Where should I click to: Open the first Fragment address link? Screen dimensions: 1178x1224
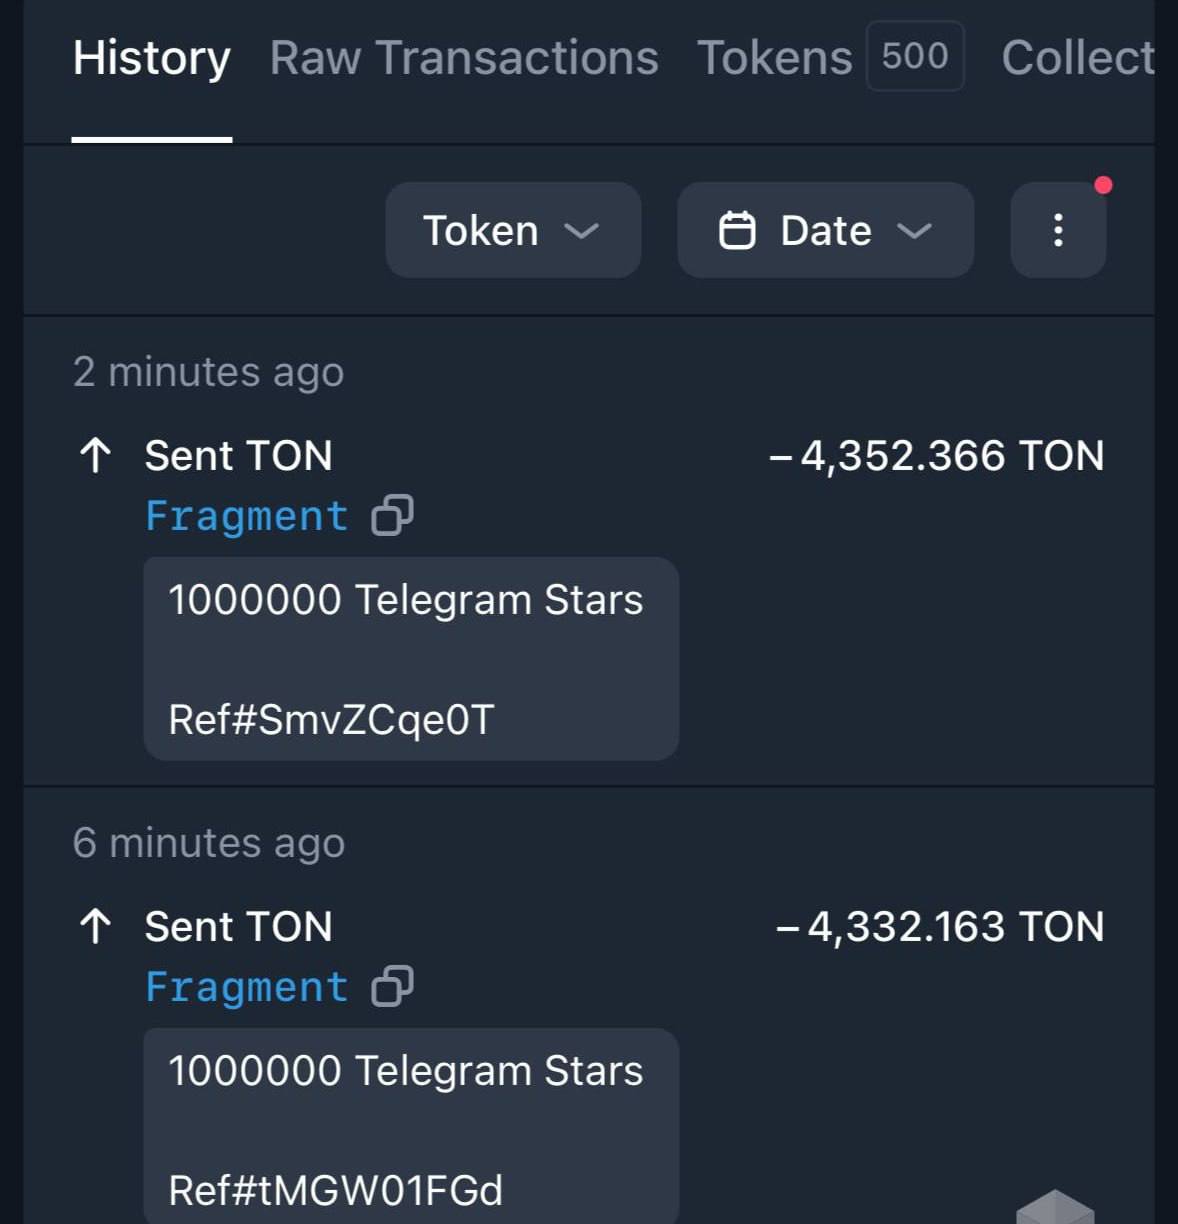(247, 516)
